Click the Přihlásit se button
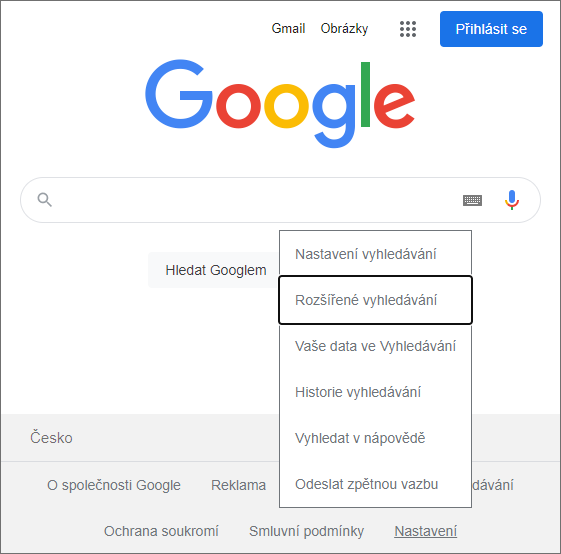Image resolution: width=561 pixels, height=554 pixels. tap(491, 29)
